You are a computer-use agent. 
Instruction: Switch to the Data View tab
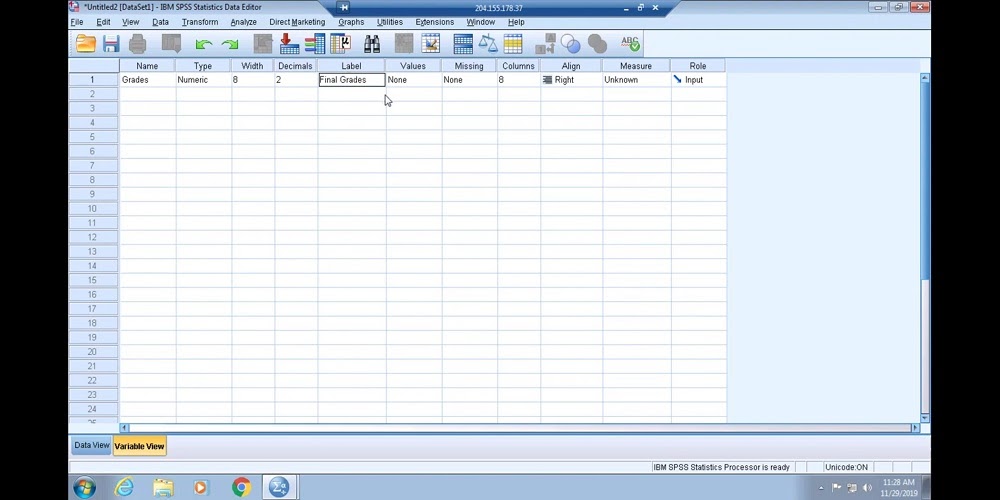click(x=91, y=446)
